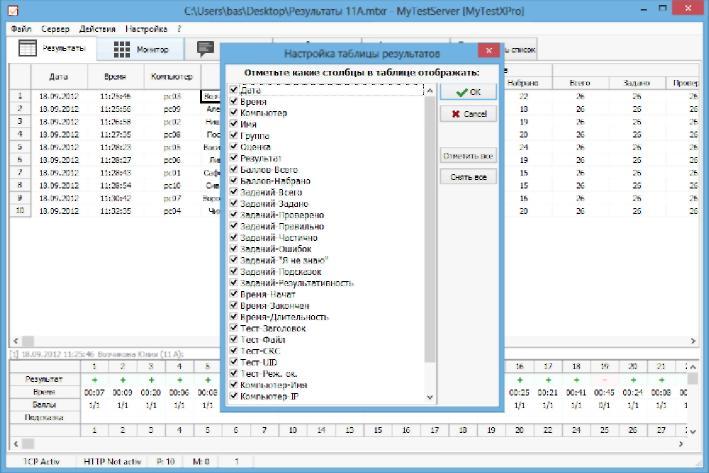Toggle the Время-Длительность checkbox
The height and width of the screenshot is (473, 709).
click(233, 317)
